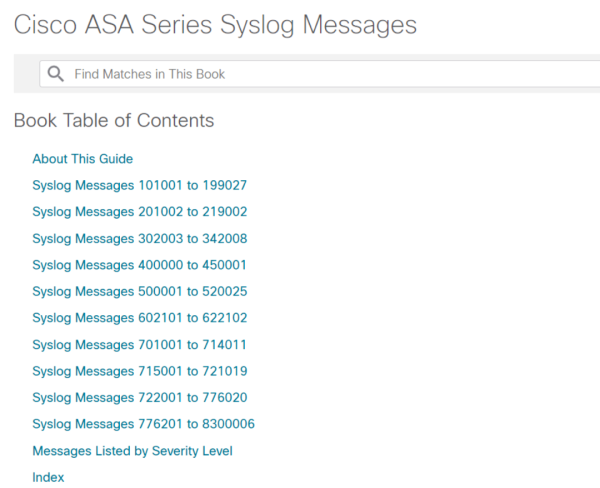Open the Index link
600x488 pixels.
click(48, 477)
